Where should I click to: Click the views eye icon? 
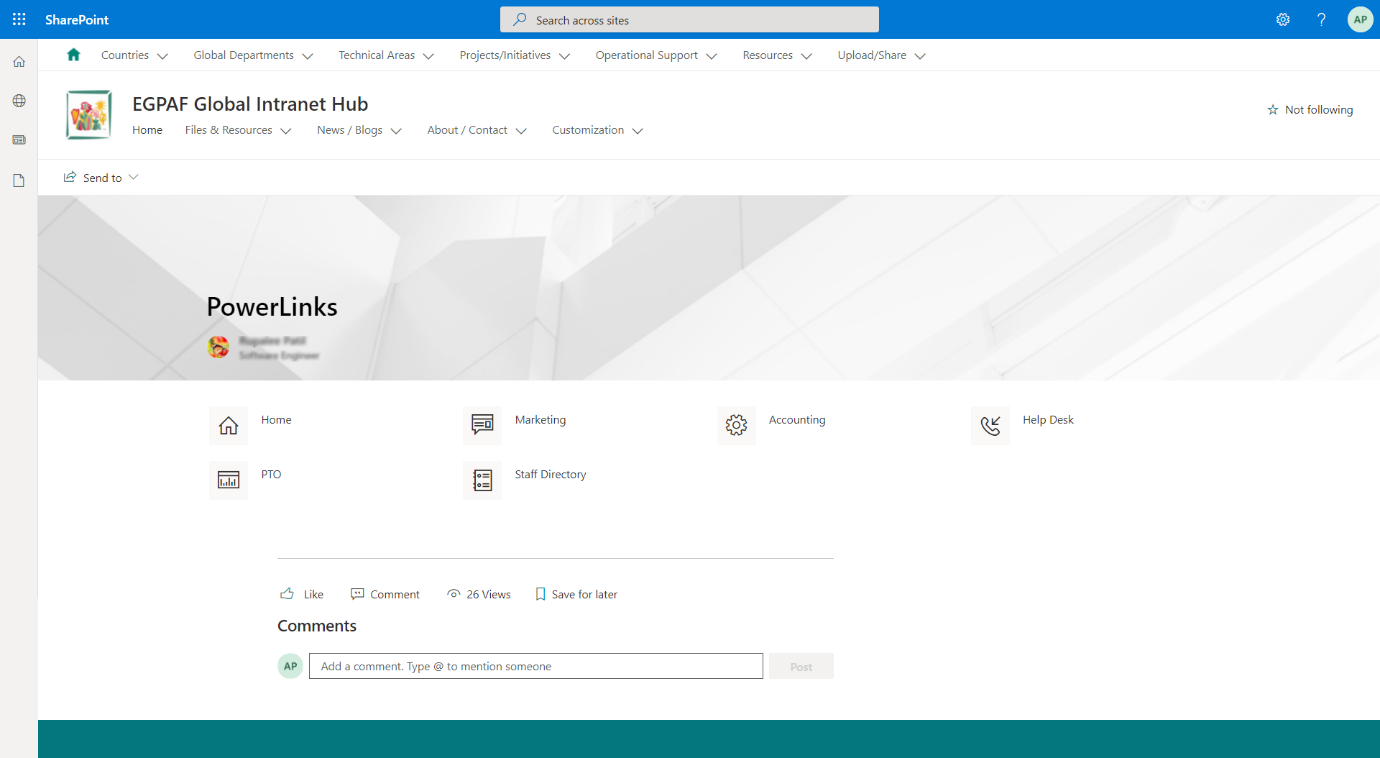pos(454,594)
